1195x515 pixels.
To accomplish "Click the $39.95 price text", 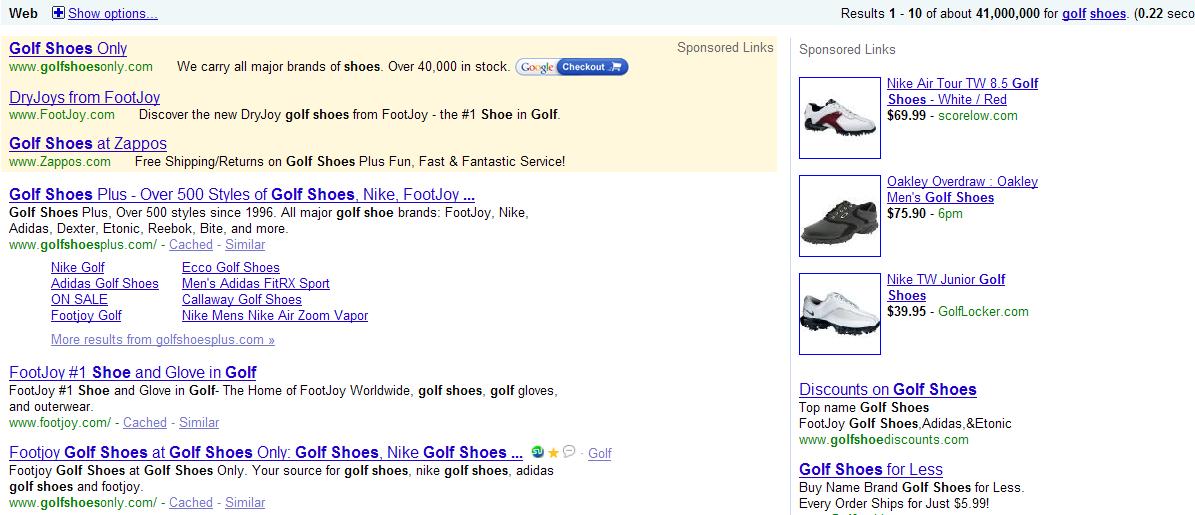I will [906, 312].
